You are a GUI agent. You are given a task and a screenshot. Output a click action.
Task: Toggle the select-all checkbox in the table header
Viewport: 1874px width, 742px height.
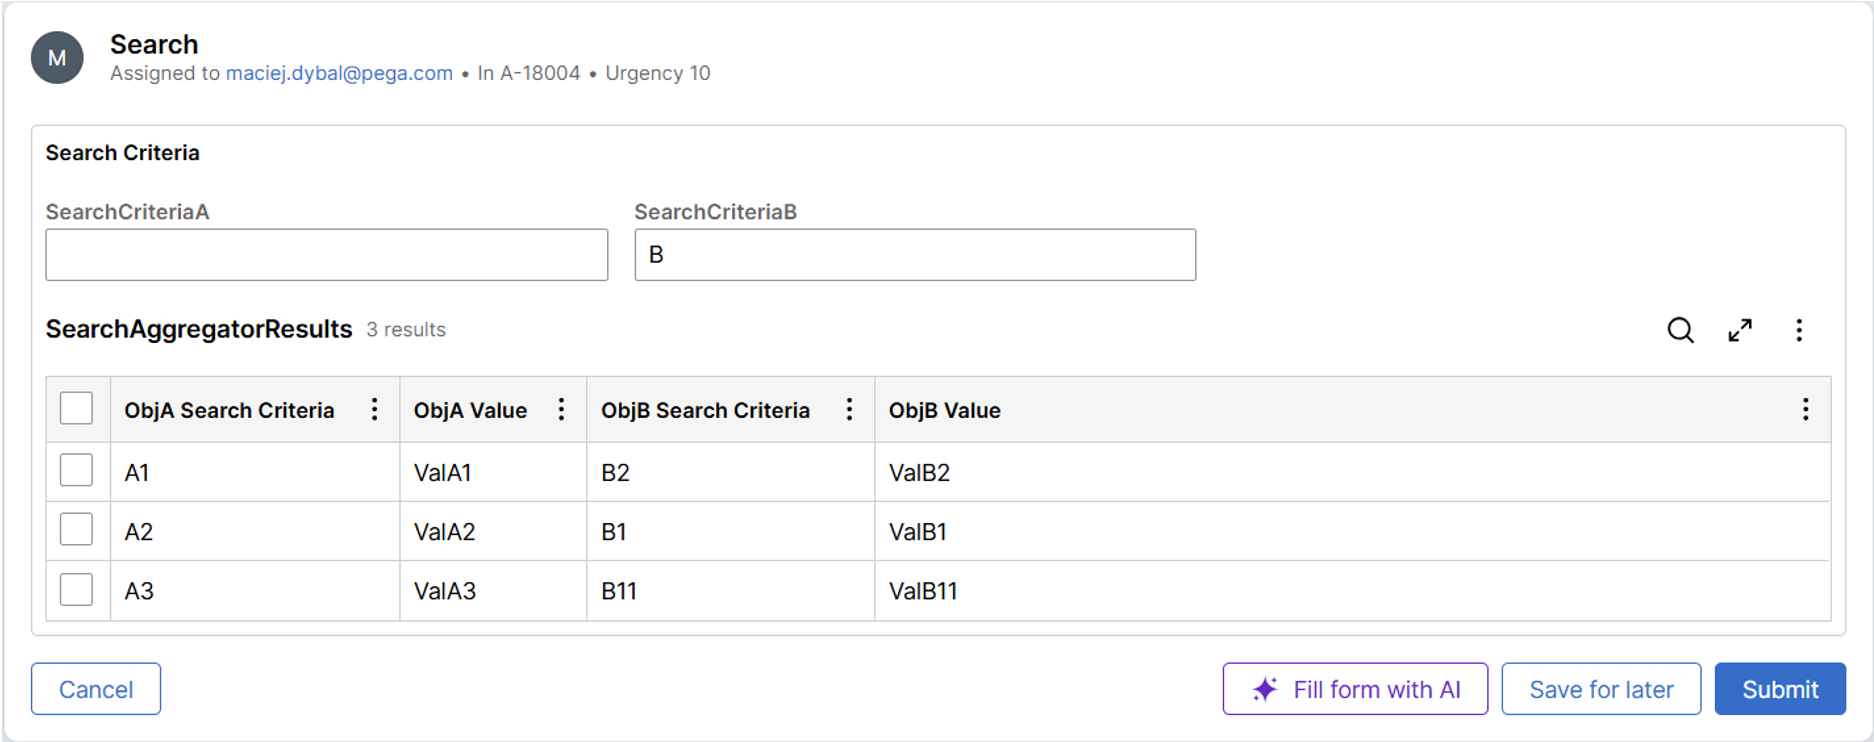pos(76,409)
